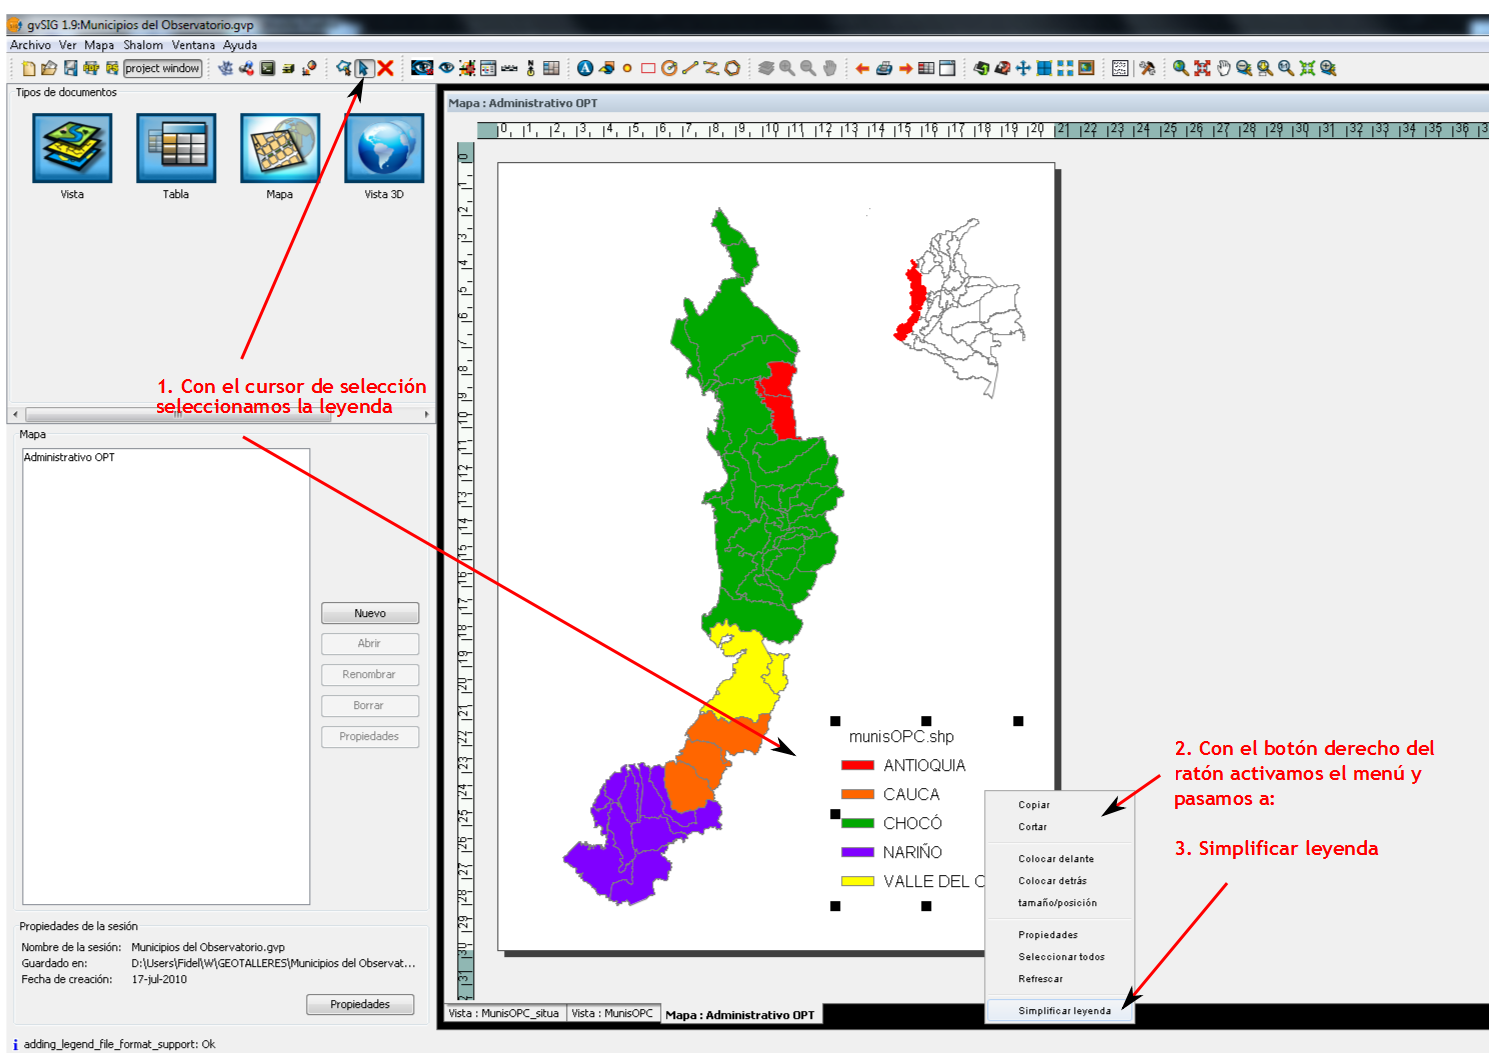Choose Colocar delante in context menu
The width and height of the screenshot is (1489, 1053).
coord(1060,859)
